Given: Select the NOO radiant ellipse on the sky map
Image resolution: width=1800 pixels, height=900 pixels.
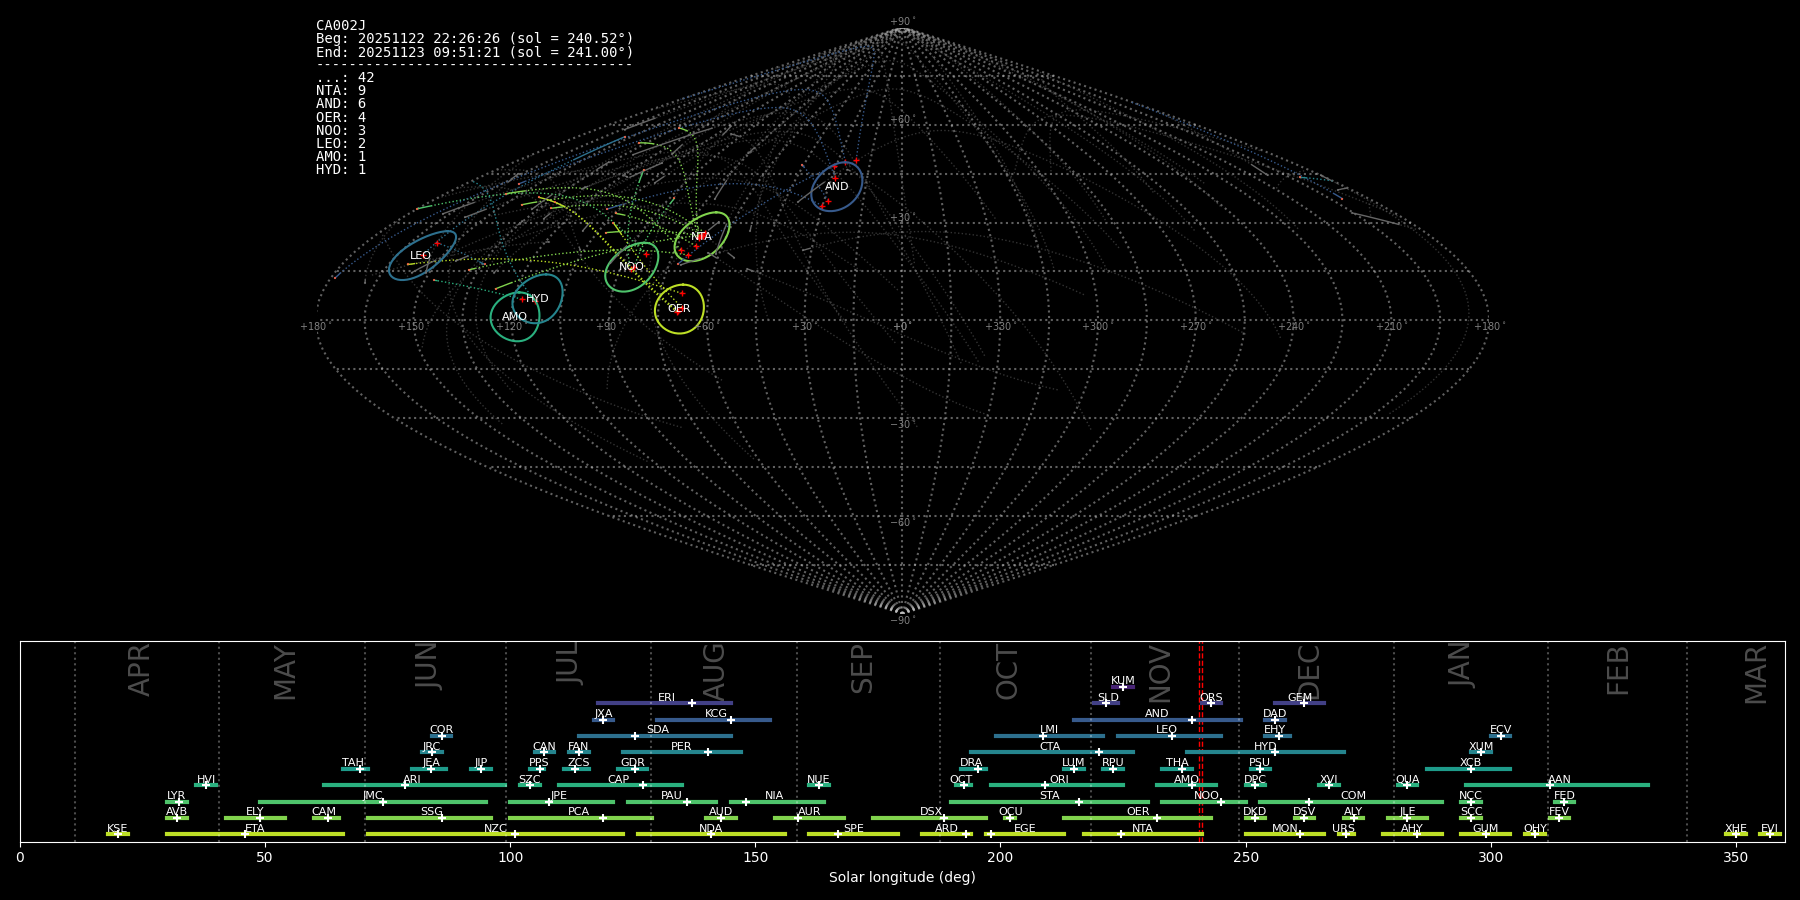Looking at the screenshot, I should [631, 267].
